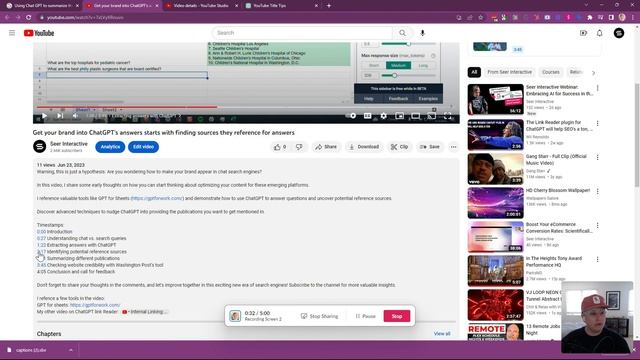
Task: Seek on the red video progress bar
Action: [x=246, y=107]
